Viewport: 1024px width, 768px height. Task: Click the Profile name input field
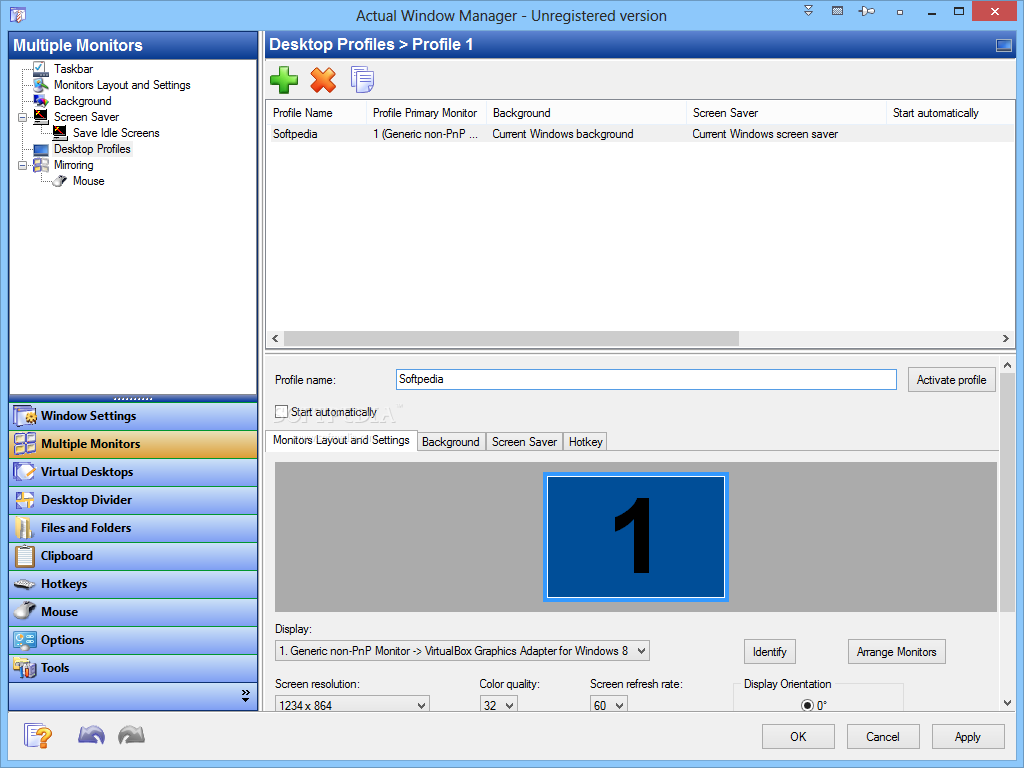pyautogui.click(x=647, y=379)
